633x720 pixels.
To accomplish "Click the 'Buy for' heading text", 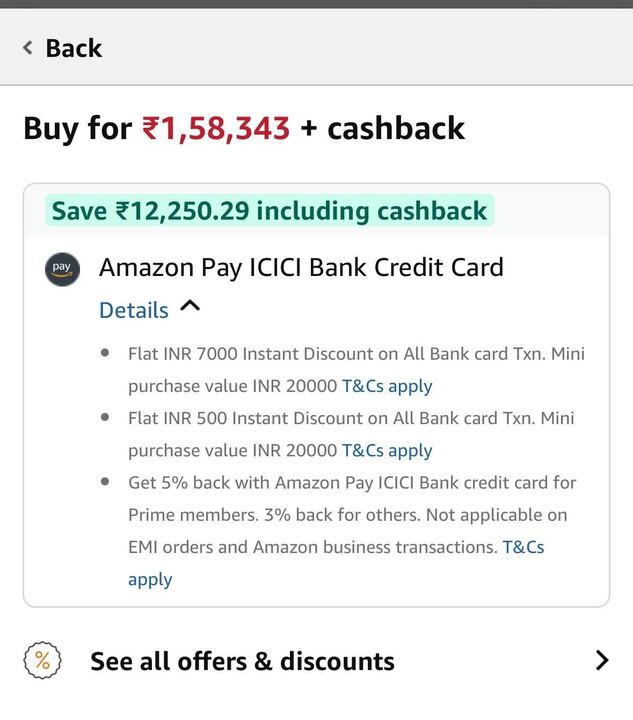I will [77, 129].
